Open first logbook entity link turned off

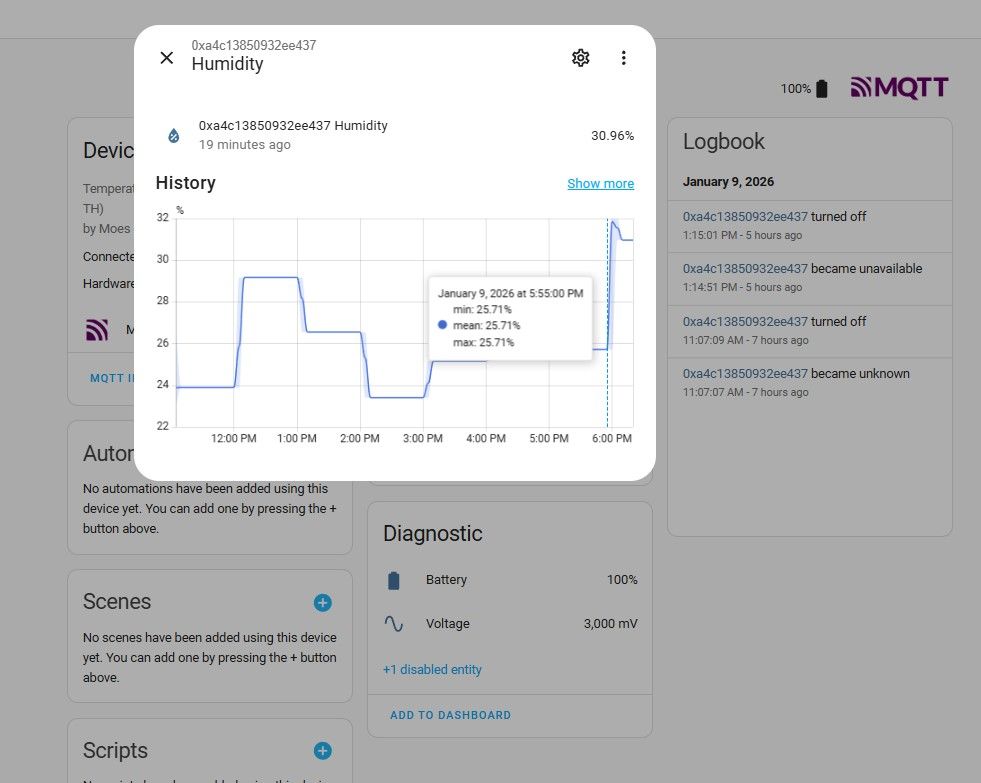(x=745, y=217)
